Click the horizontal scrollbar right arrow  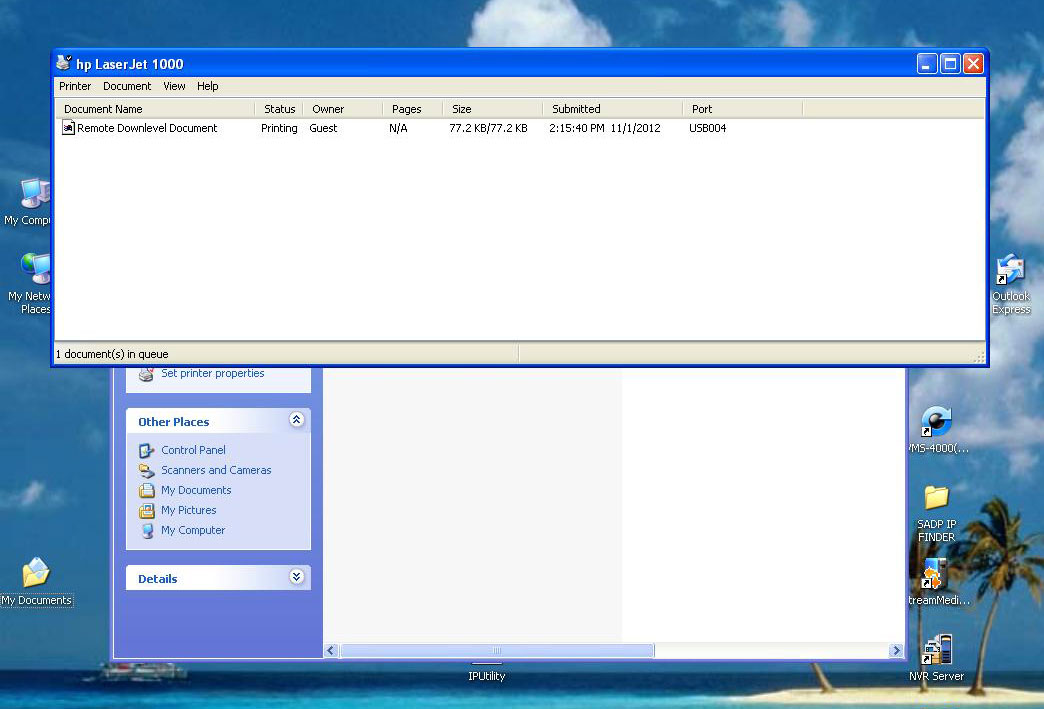(x=895, y=650)
